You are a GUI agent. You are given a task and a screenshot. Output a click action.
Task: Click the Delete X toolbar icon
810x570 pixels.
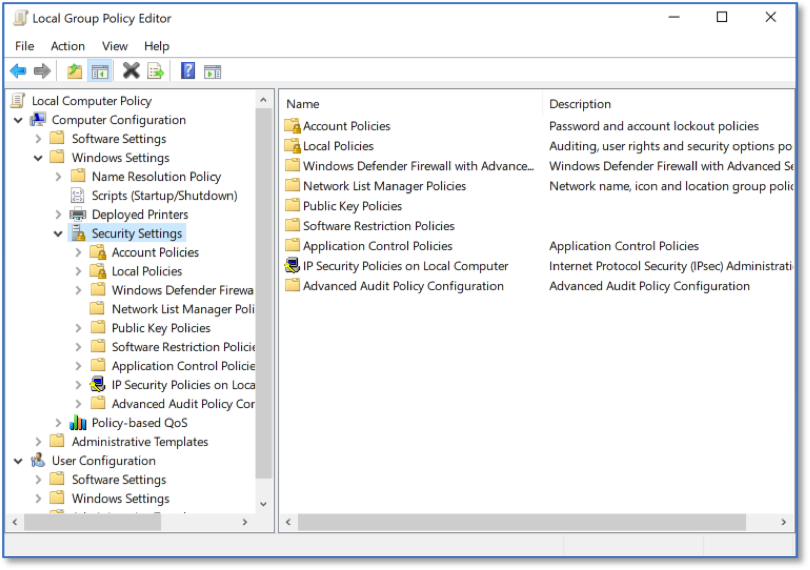coord(131,71)
